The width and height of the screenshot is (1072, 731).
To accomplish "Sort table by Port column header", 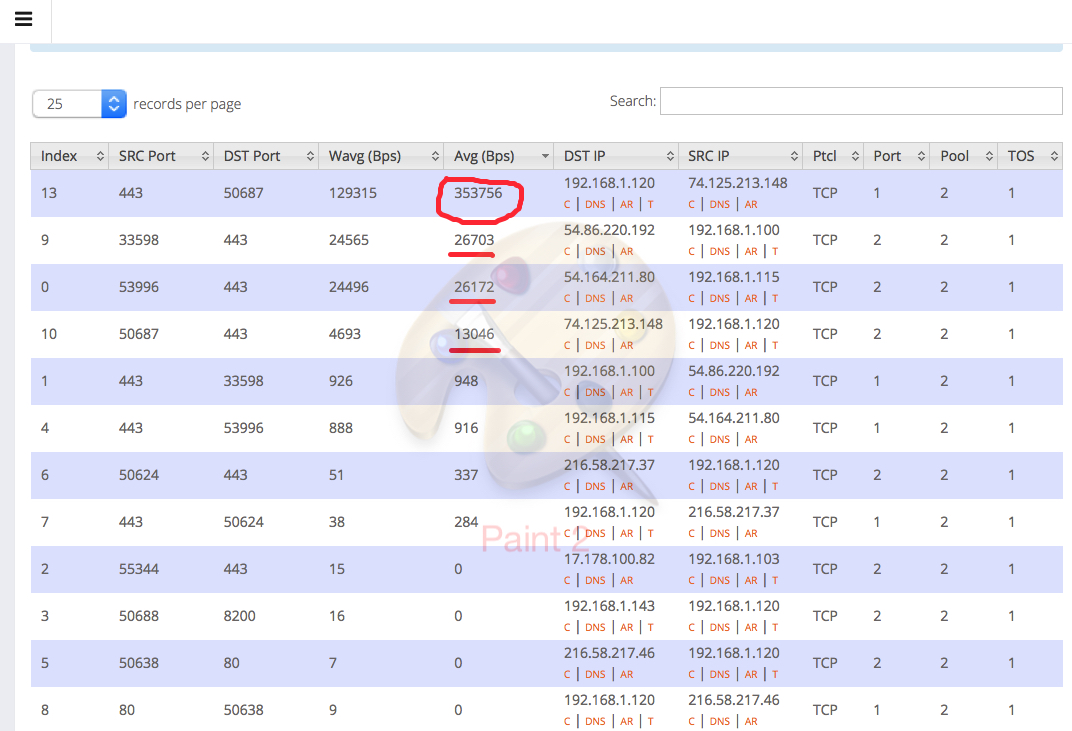I will 895,156.
